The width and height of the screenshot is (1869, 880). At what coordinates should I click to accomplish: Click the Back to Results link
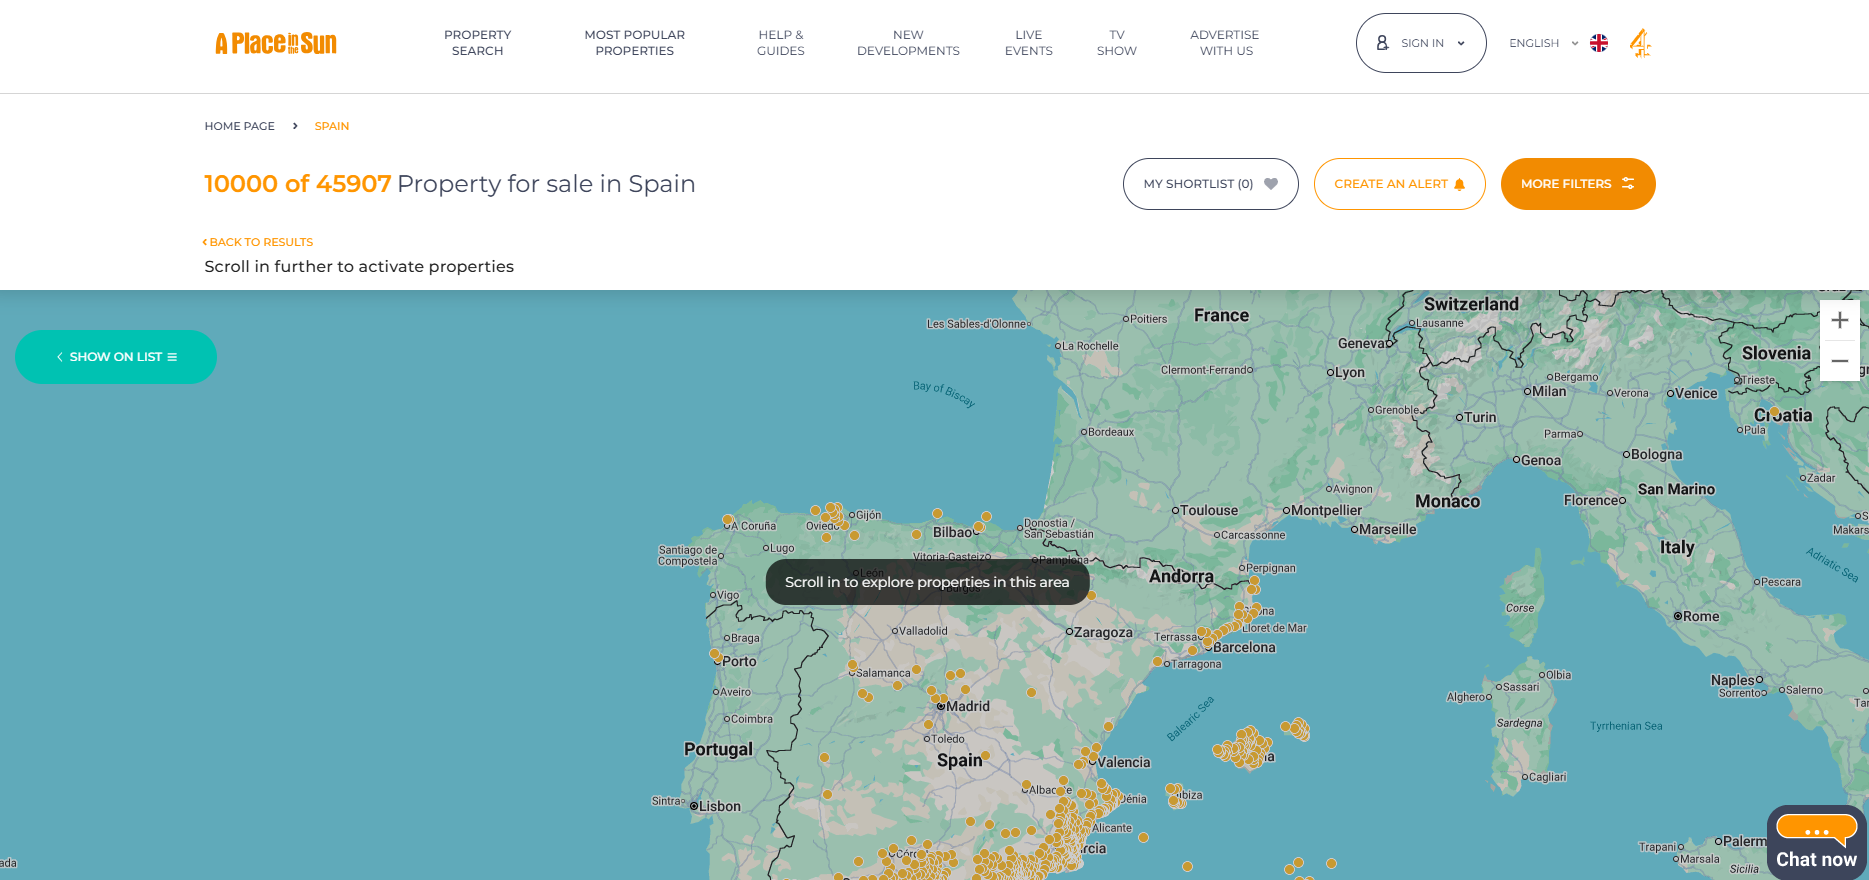[x=259, y=242]
